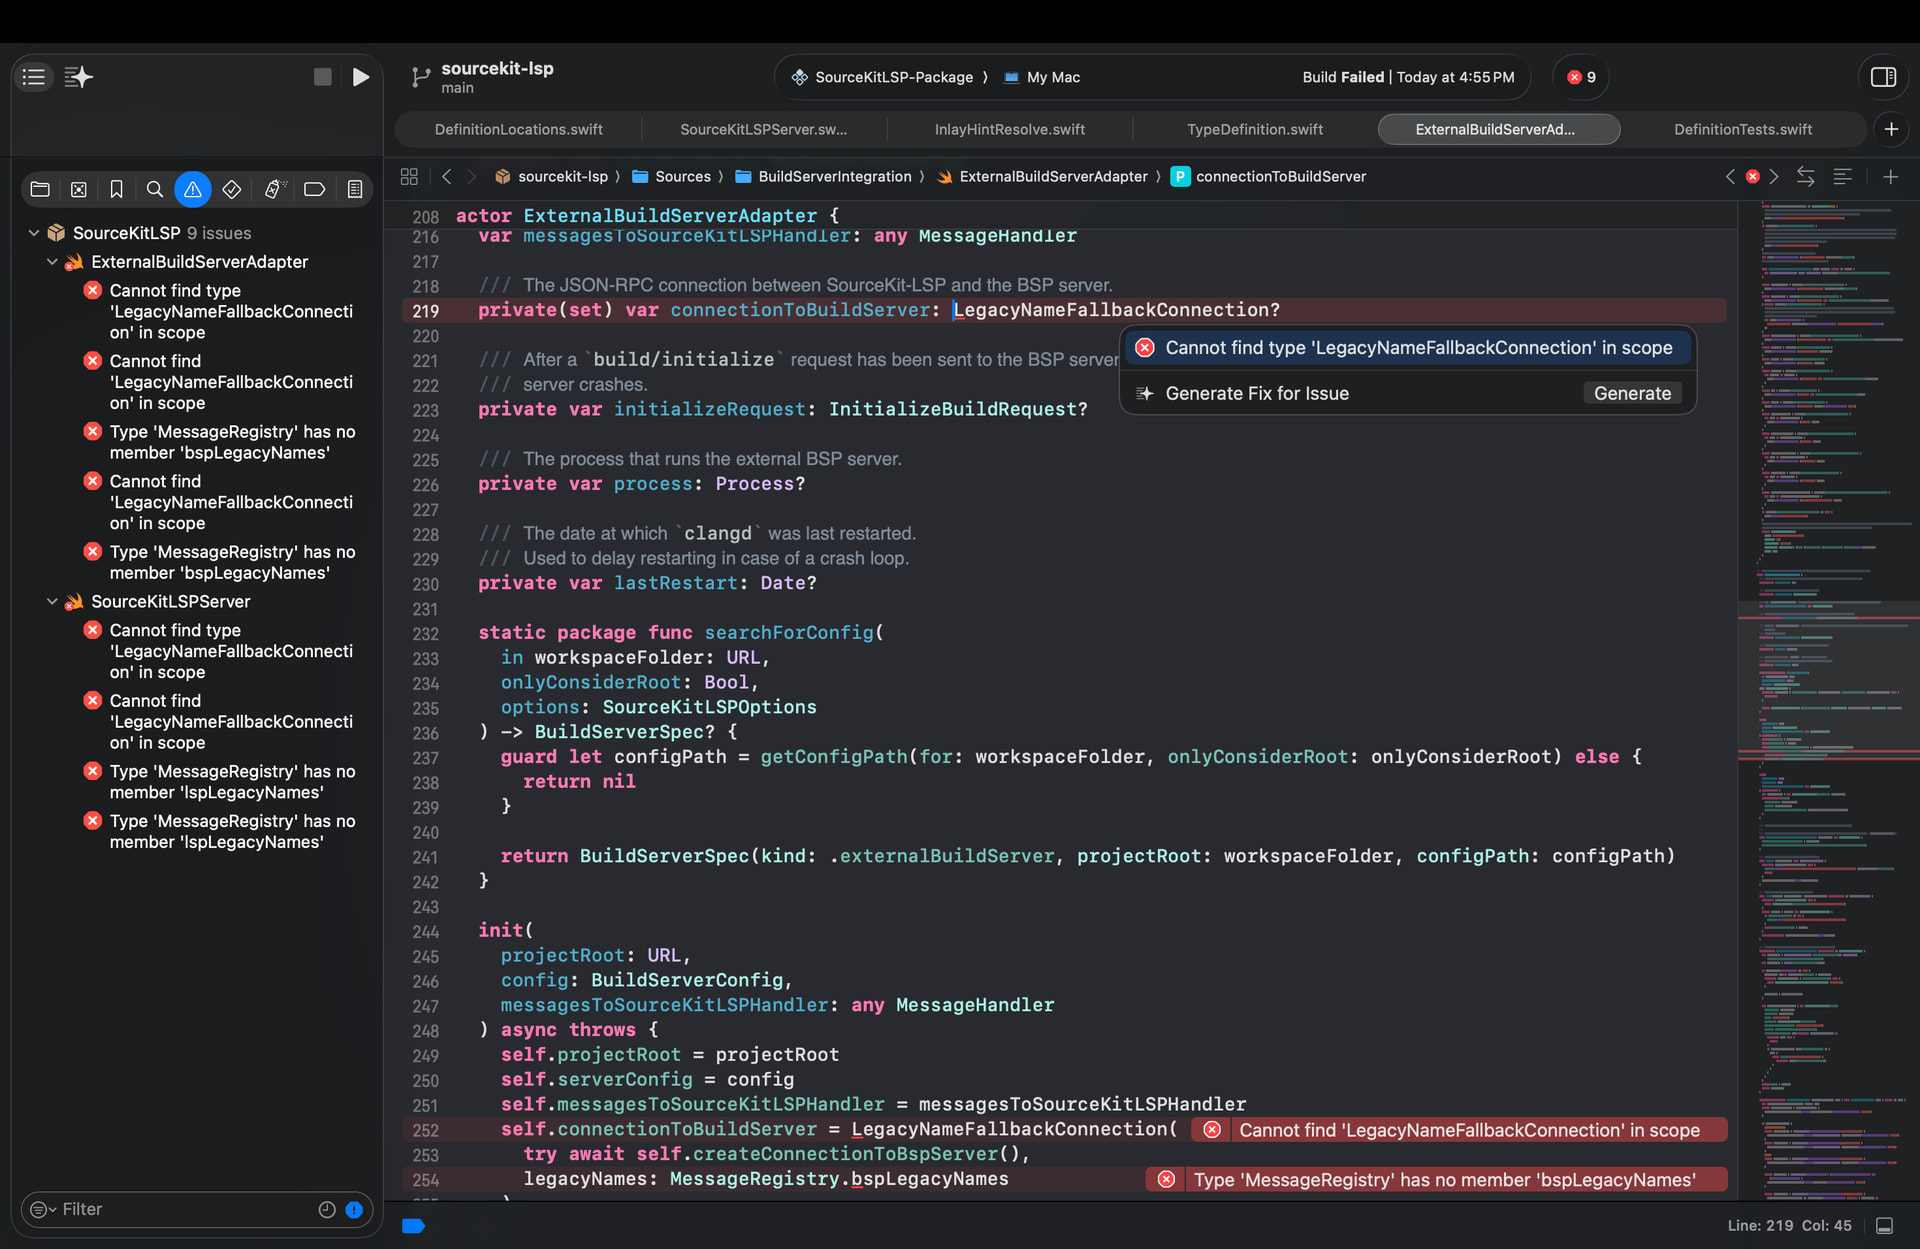
Task: Open the Sources breadcrumb menu
Action: (x=672, y=176)
